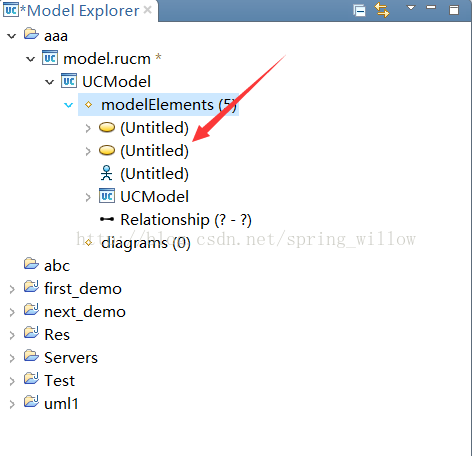
Task: Select the Test project label
Action: [x=60, y=381]
